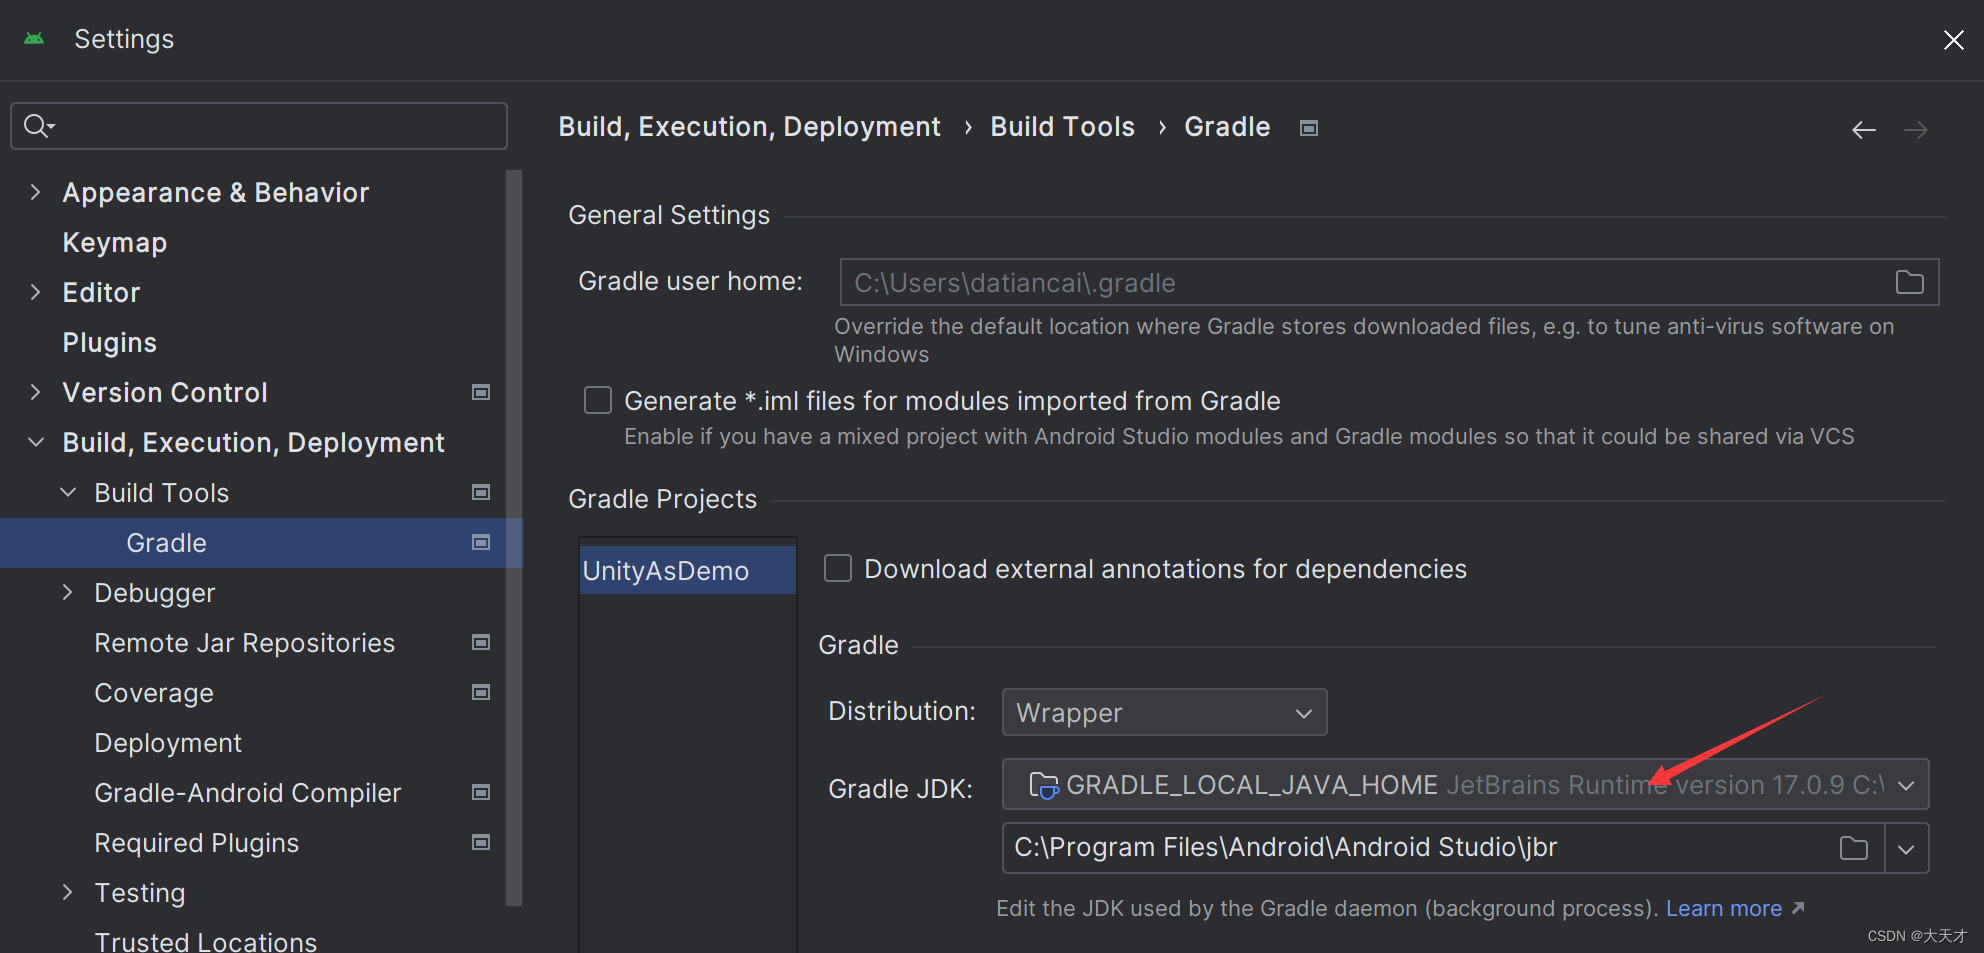
Task: Open Coverage settings page
Action: pos(154,693)
